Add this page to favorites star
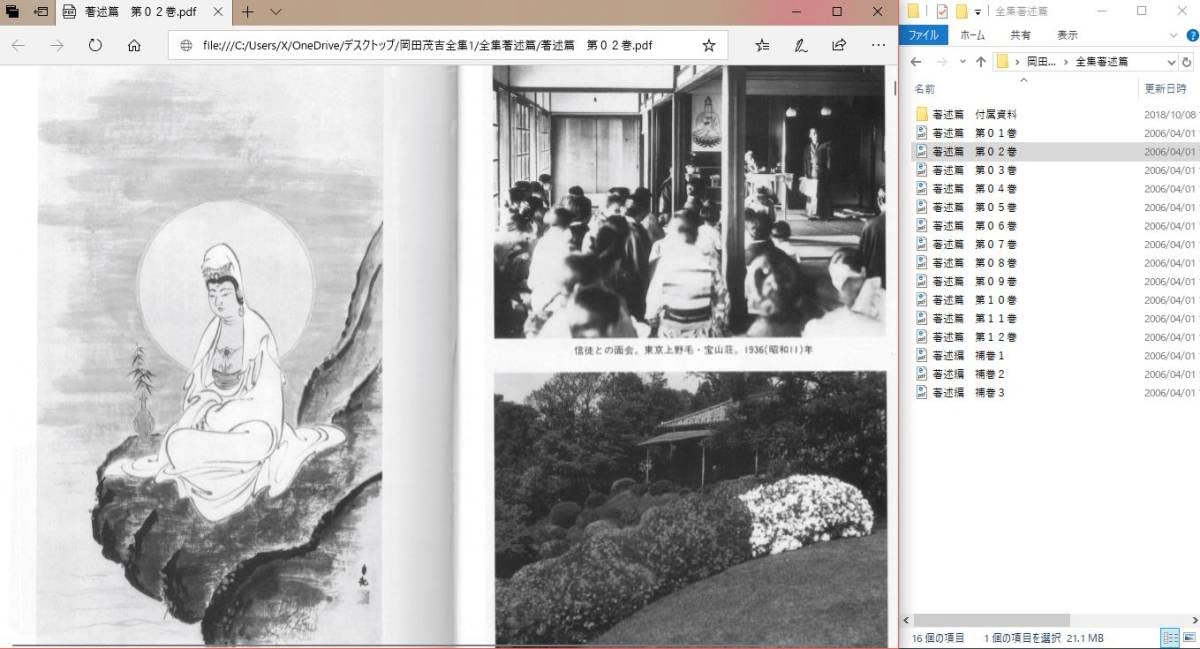This screenshot has height=649, width=1200. (x=709, y=45)
